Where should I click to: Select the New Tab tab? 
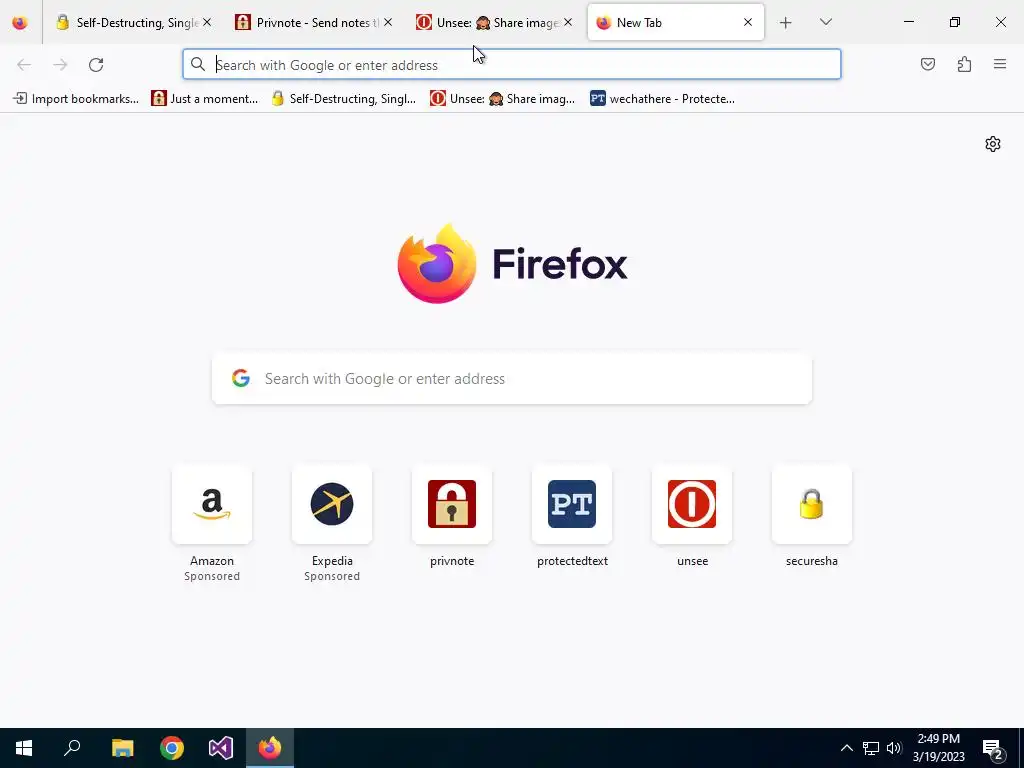[676, 22]
